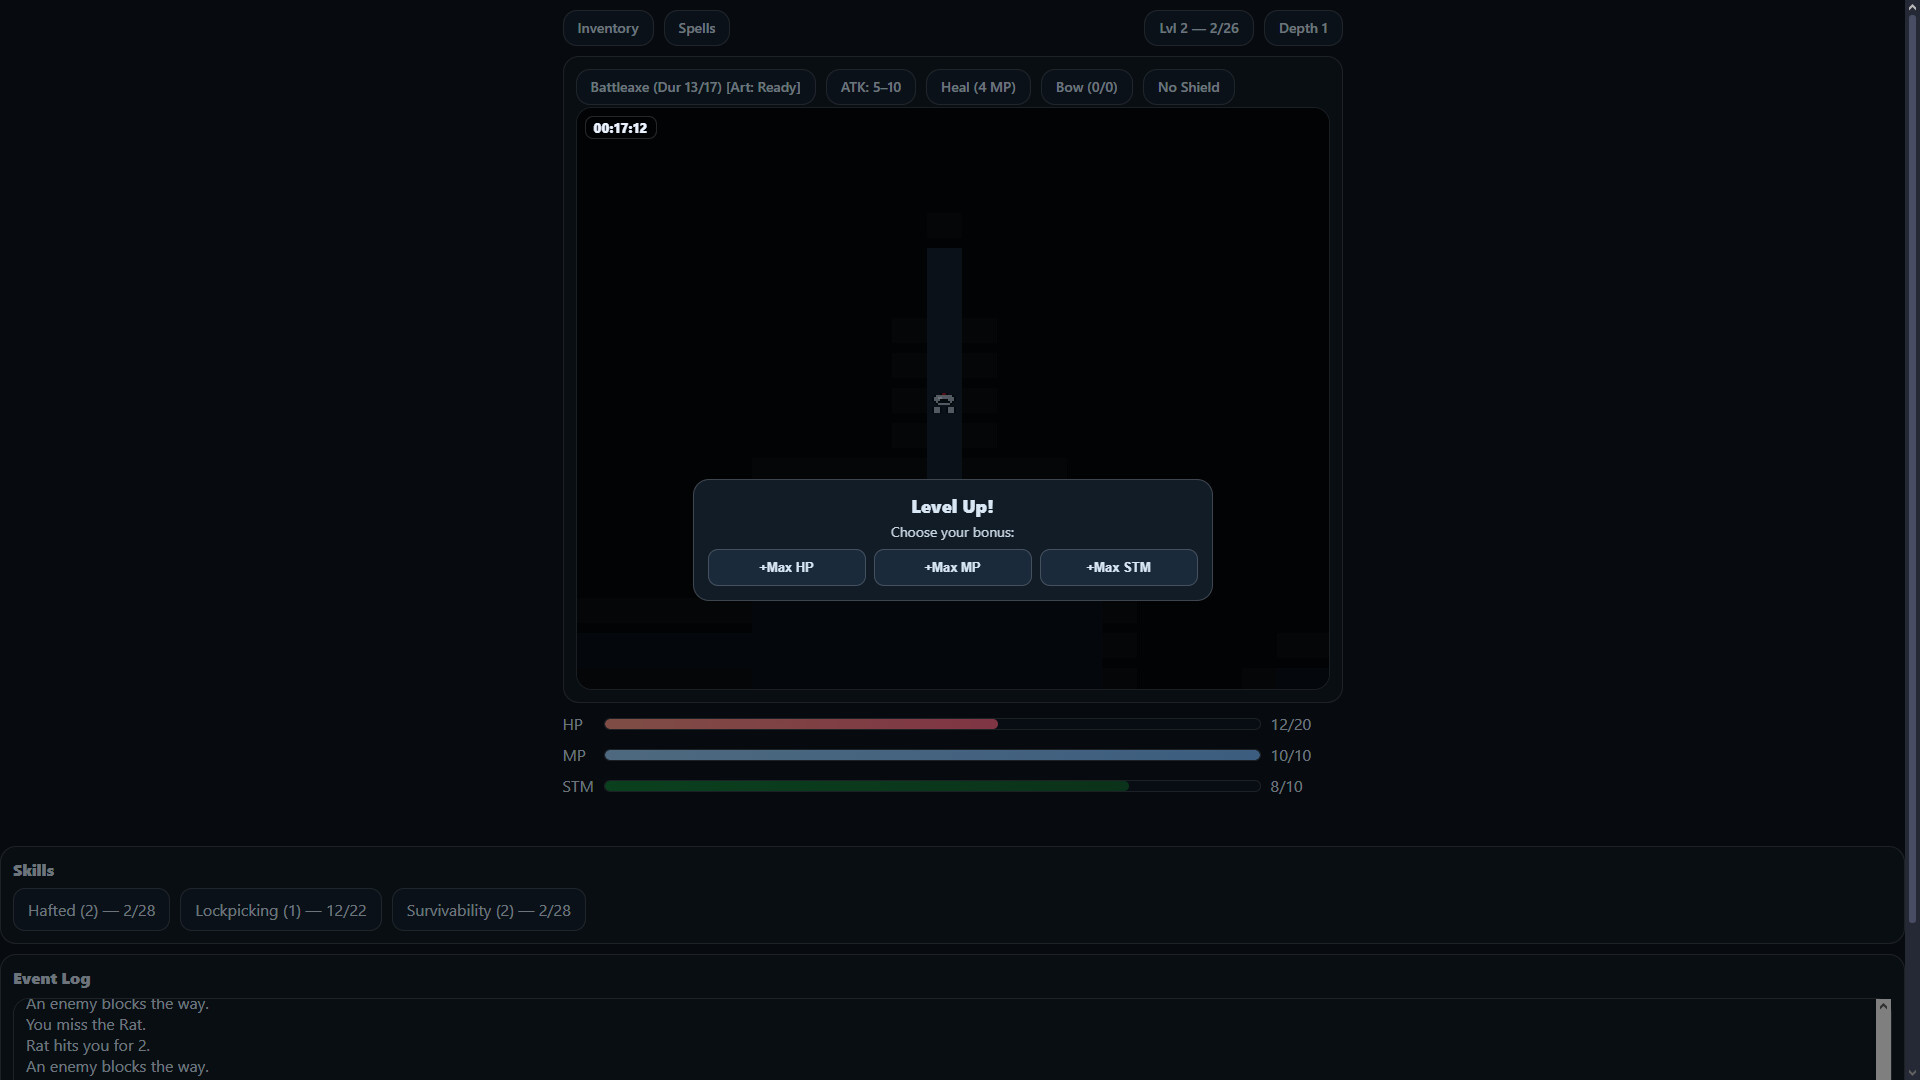The image size is (1920, 1080).
Task: Select the Lockpicking (1) skill
Action: 280,910
